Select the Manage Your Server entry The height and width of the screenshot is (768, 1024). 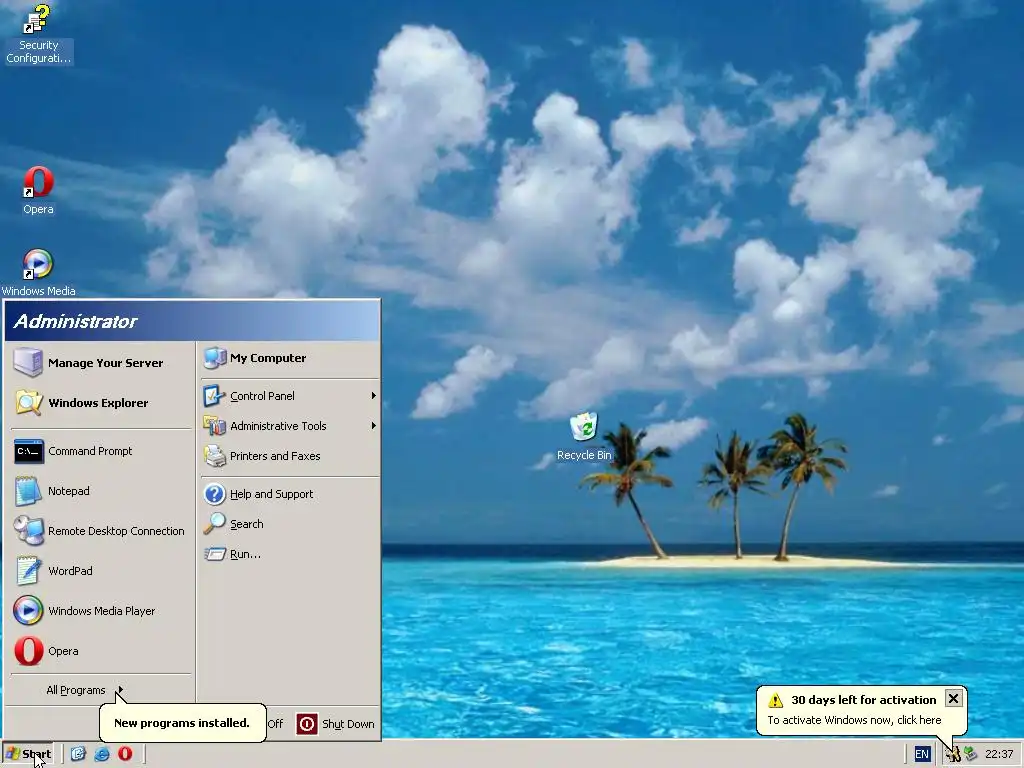point(100,362)
